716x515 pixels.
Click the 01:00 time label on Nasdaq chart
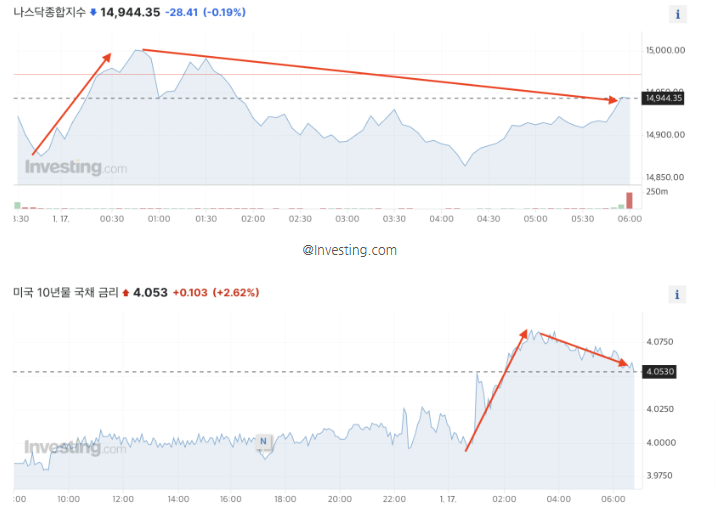click(159, 219)
